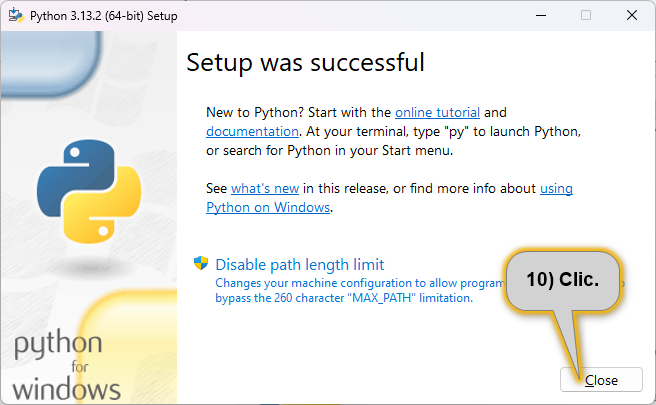Click the "10) Clic." callout bubble
The height and width of the screenshot is (405, 656).
563,280
